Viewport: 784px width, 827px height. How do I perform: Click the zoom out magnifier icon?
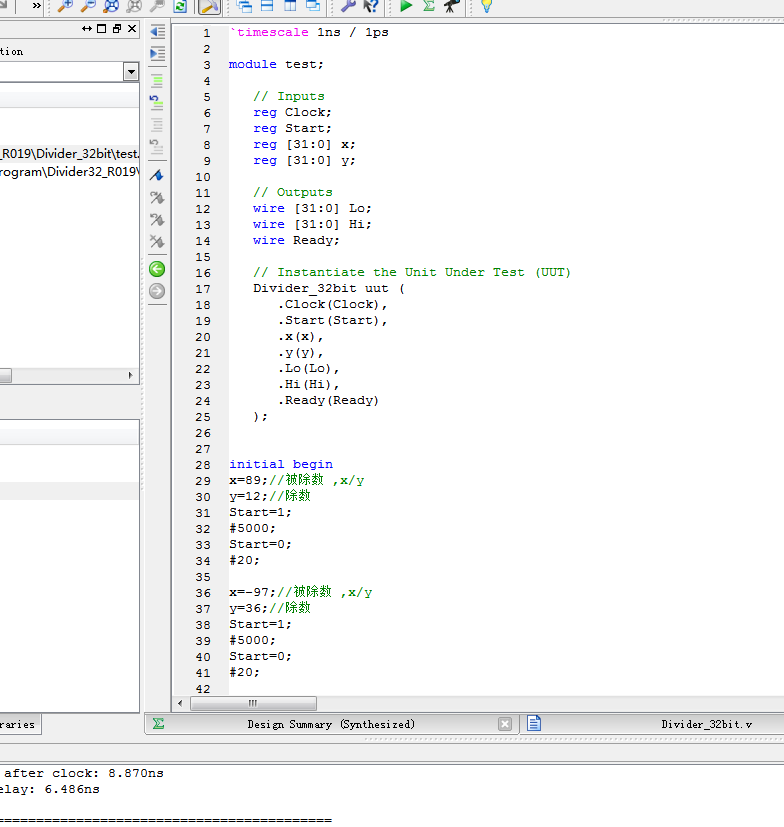click(88, 6)
